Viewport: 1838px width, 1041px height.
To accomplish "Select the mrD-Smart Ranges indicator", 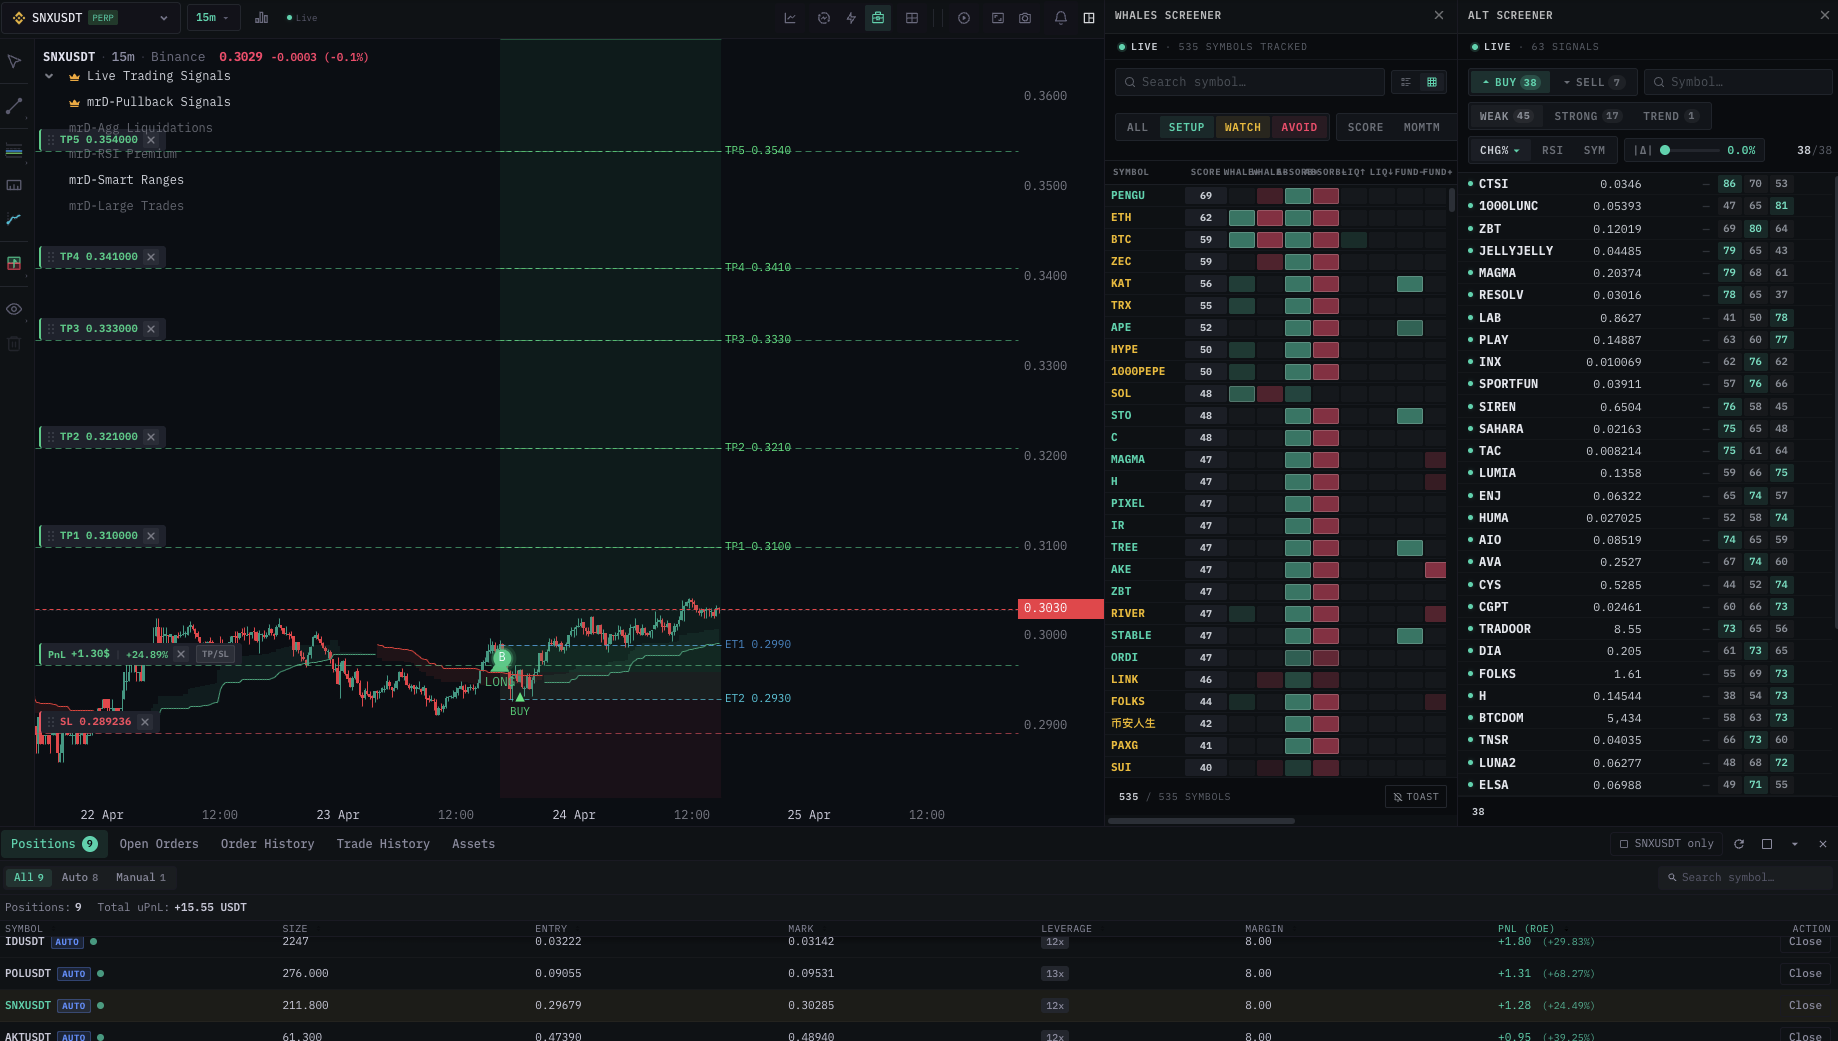I will point(126,180).
